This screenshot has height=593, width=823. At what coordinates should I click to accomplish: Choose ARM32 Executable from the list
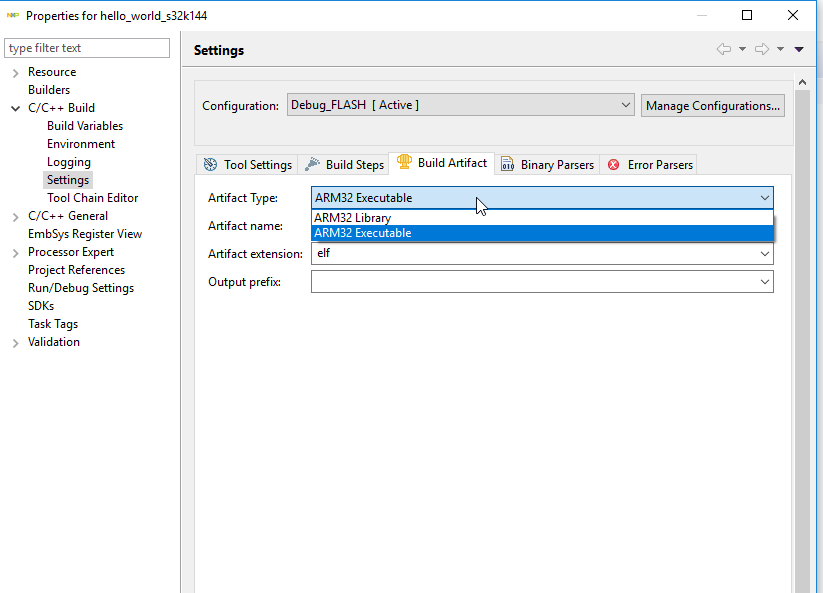(x=363, y=233)
